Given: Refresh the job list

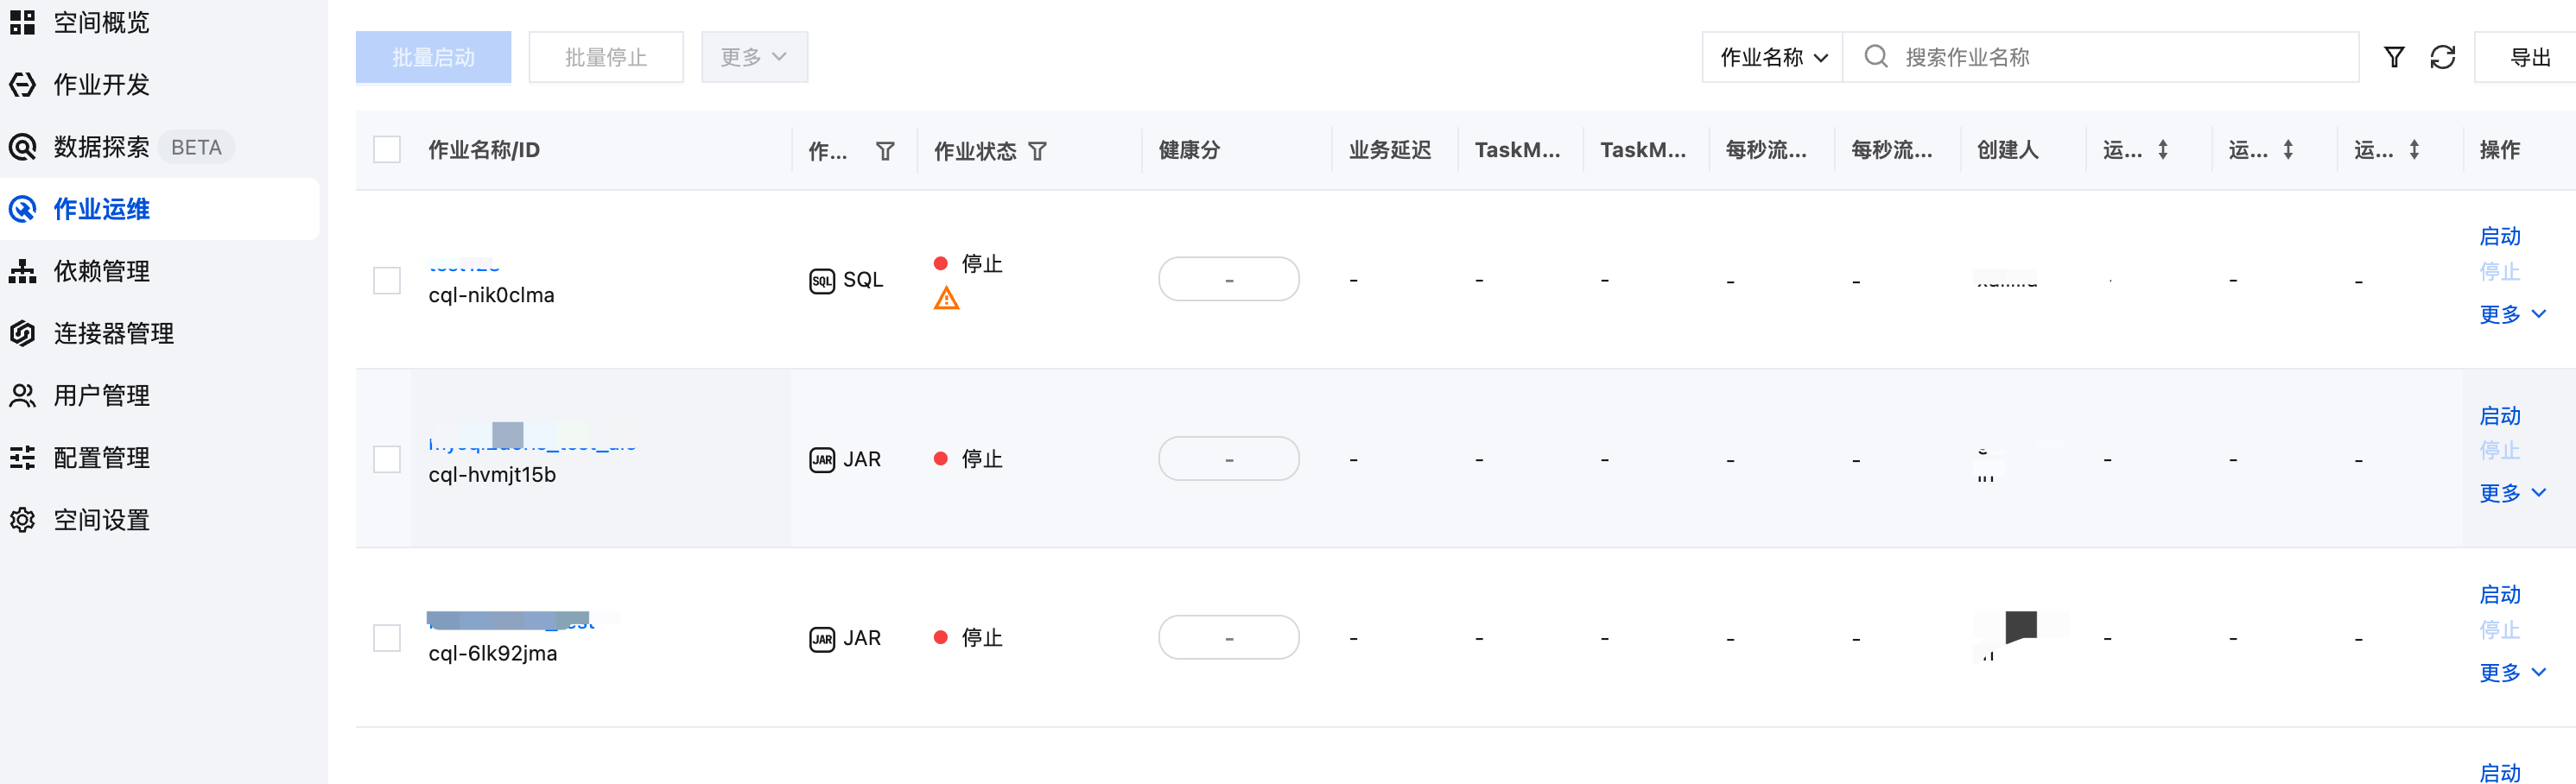Looking at the screenshot, I should pyautogui.click(x=2442, y=57).
